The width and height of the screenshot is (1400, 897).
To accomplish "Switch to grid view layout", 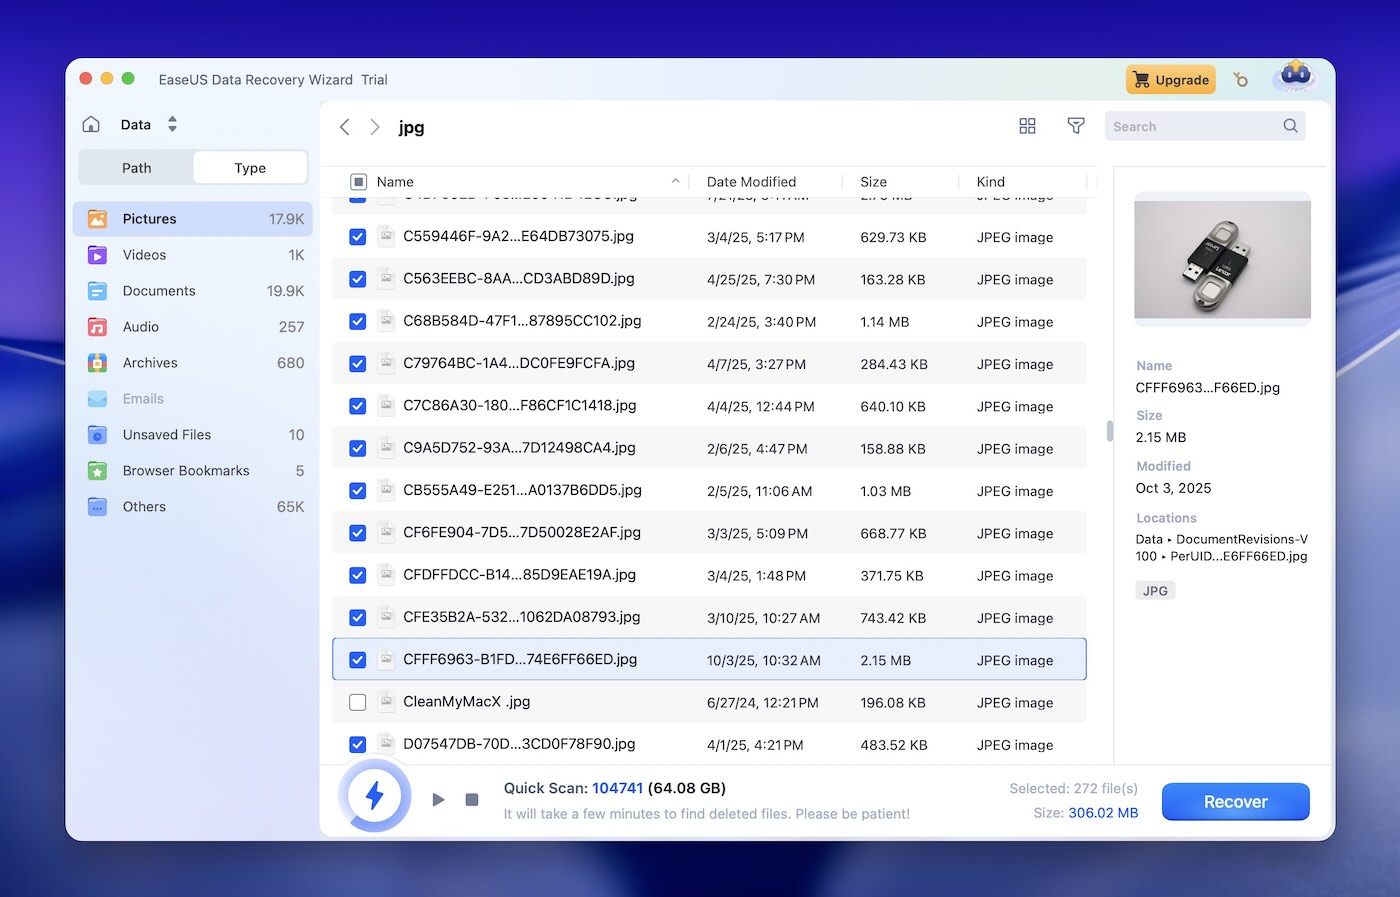I will pos(1027,126).
